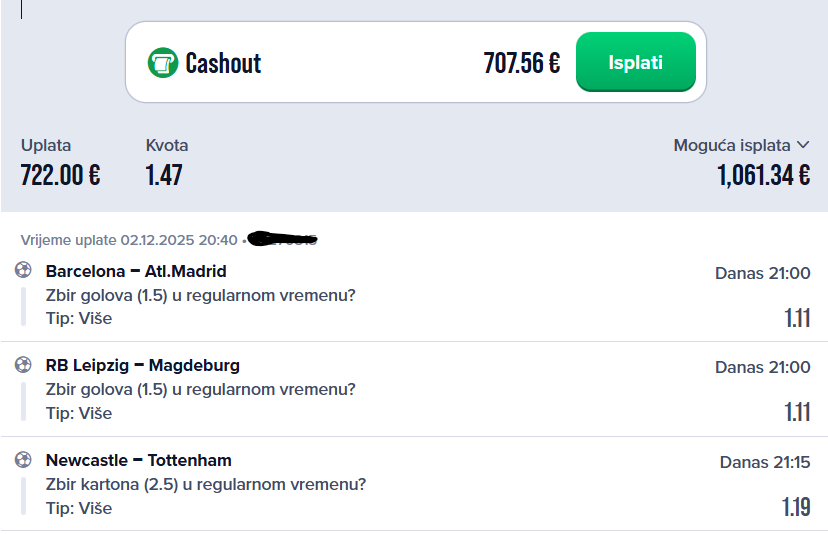
Task: Click the status bar beside Barcelona bet
Action: click(23, 306)
